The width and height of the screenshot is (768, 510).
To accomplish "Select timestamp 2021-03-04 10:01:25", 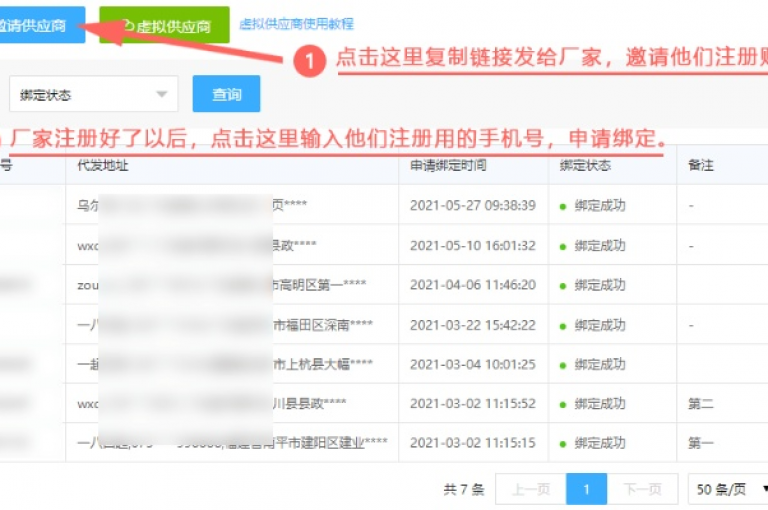I will click(x=473, y=364).
